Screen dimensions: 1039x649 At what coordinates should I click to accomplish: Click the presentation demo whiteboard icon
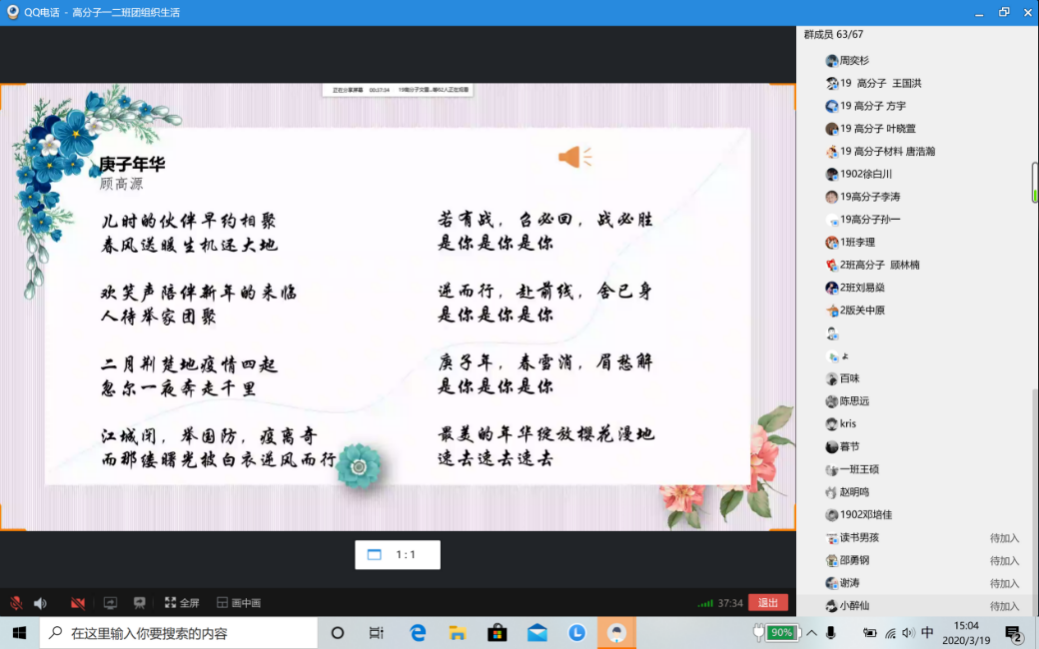click(140, 603)
